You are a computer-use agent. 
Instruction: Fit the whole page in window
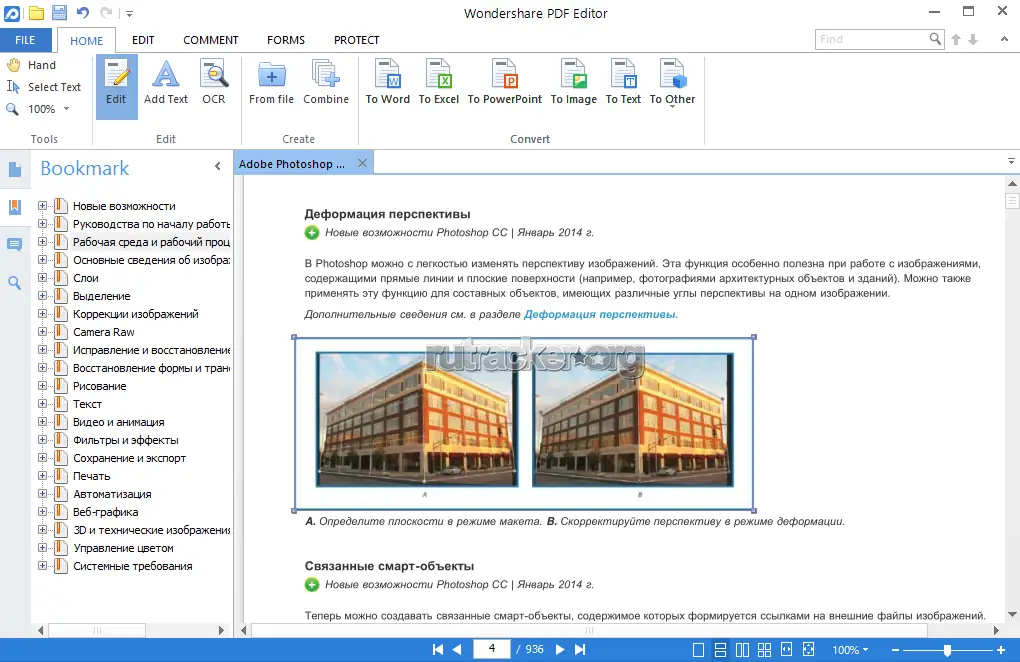(x=809, y=650)
